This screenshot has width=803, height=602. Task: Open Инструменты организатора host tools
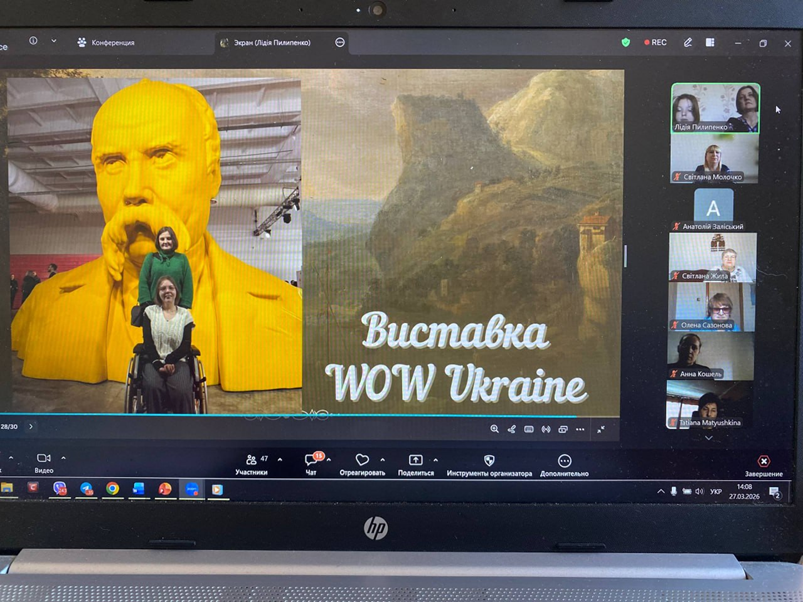point(489,461)
